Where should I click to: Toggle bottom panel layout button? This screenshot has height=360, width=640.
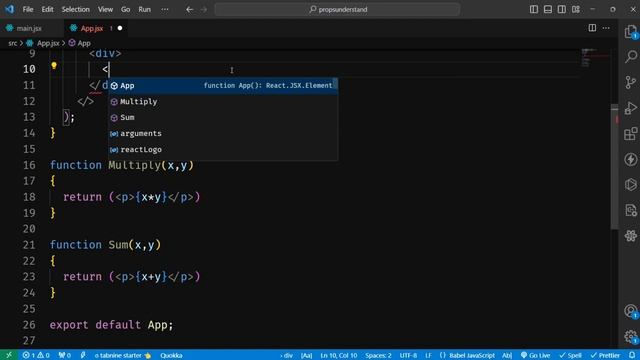[x=548, y=9]
